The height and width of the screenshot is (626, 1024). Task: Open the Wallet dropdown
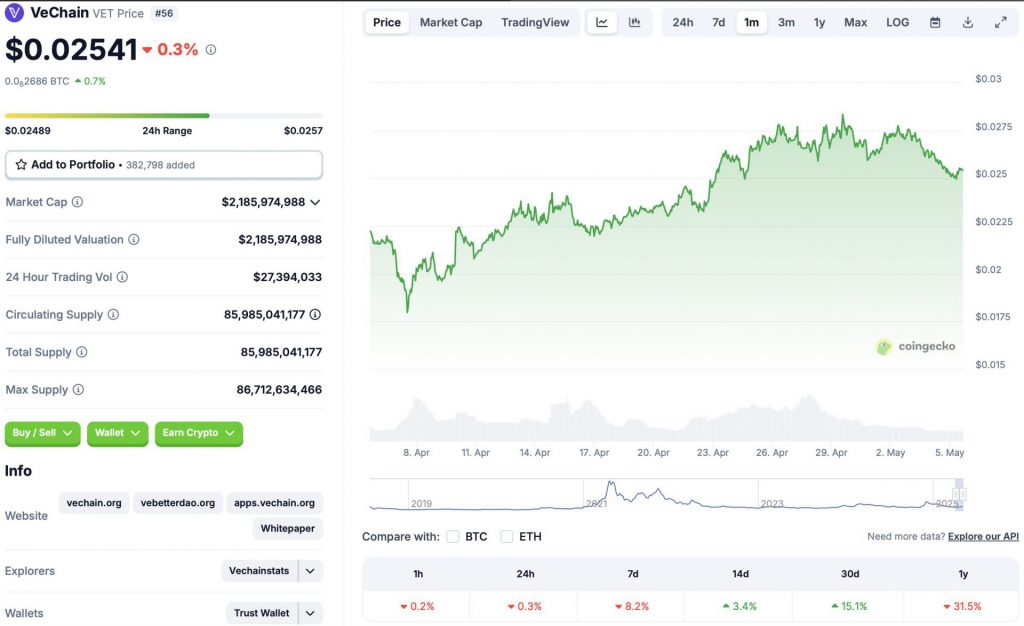tap(118, 433)
